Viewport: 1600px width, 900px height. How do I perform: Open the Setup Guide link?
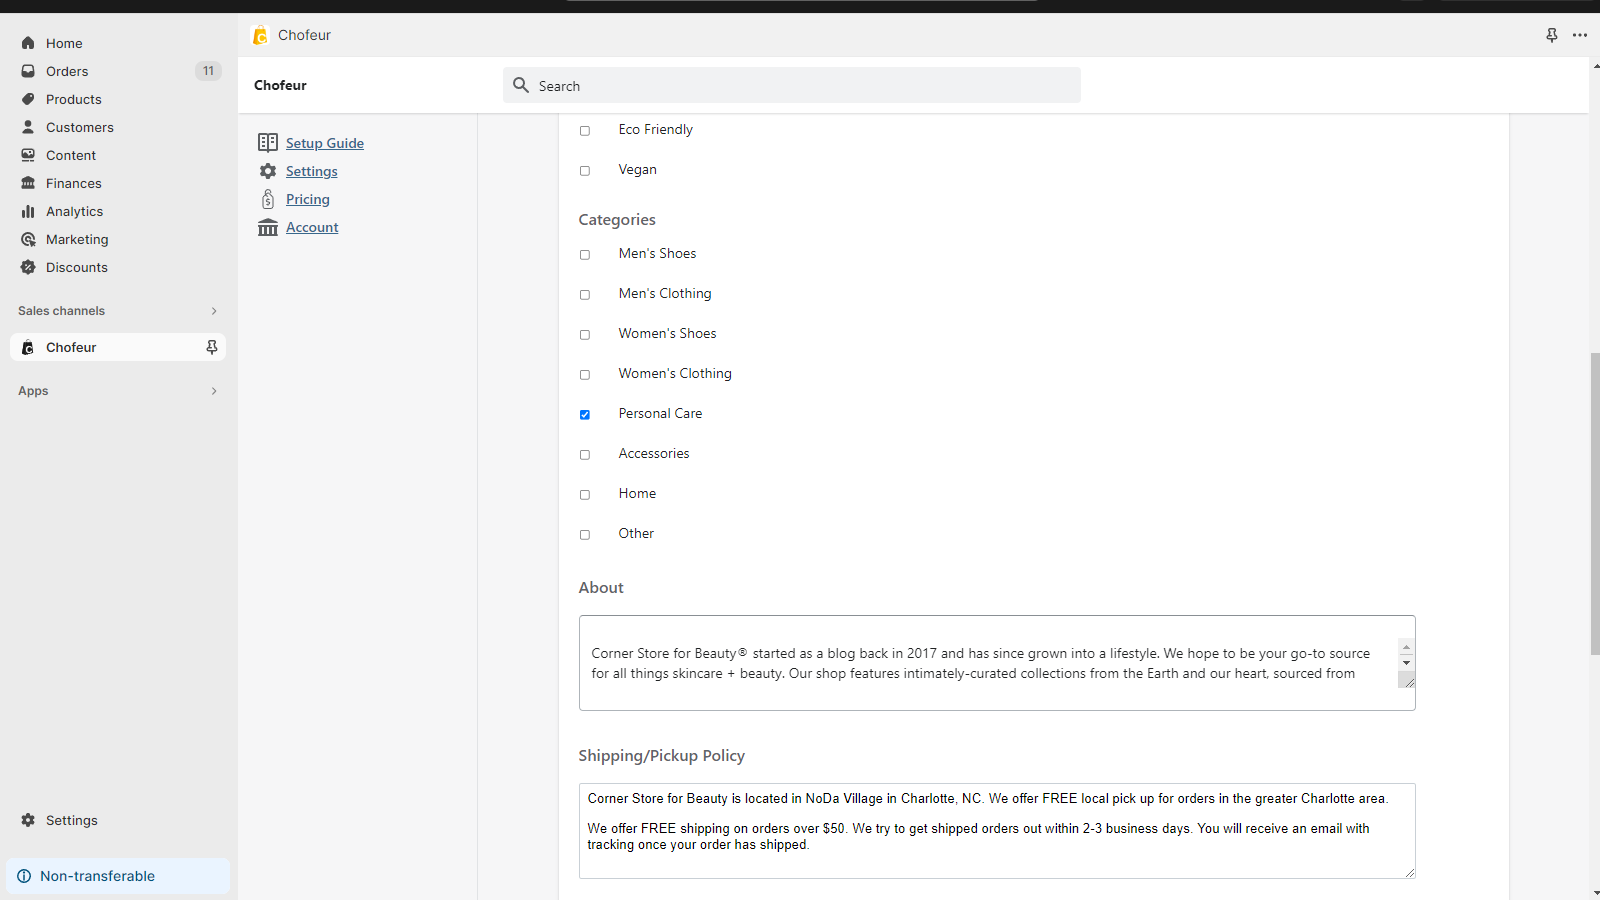(x=325, y=143)
